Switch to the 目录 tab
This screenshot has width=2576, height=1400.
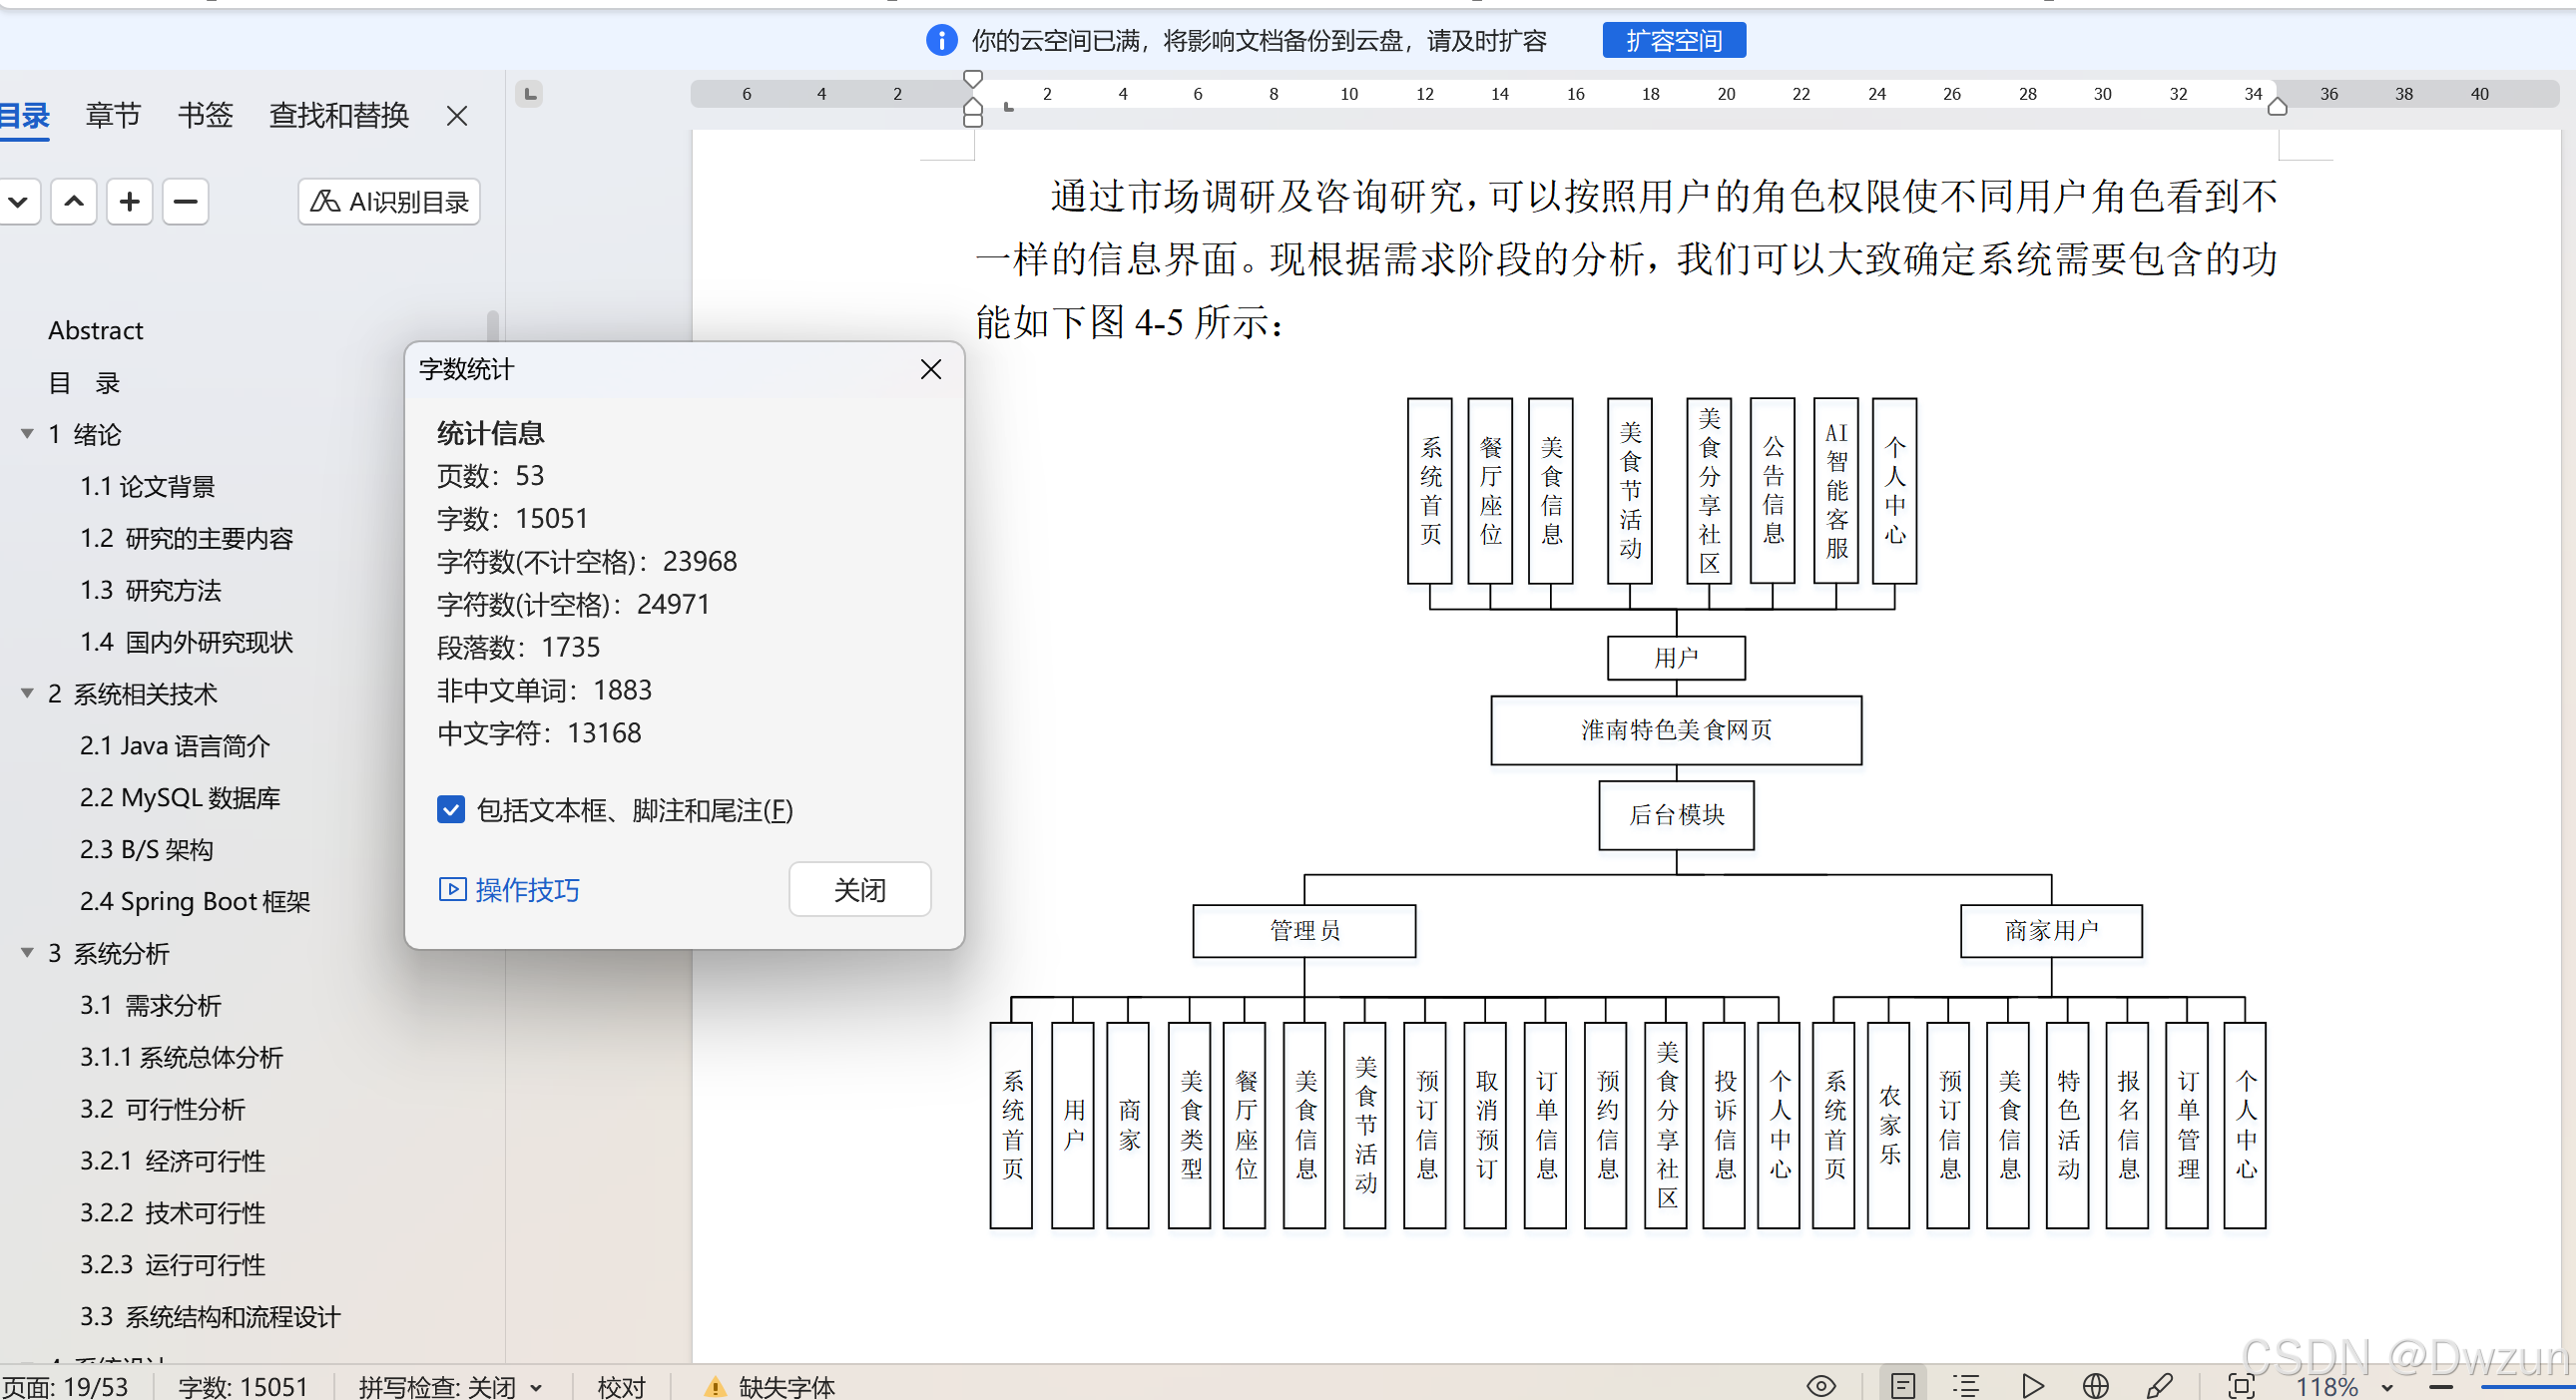point(24,116)
